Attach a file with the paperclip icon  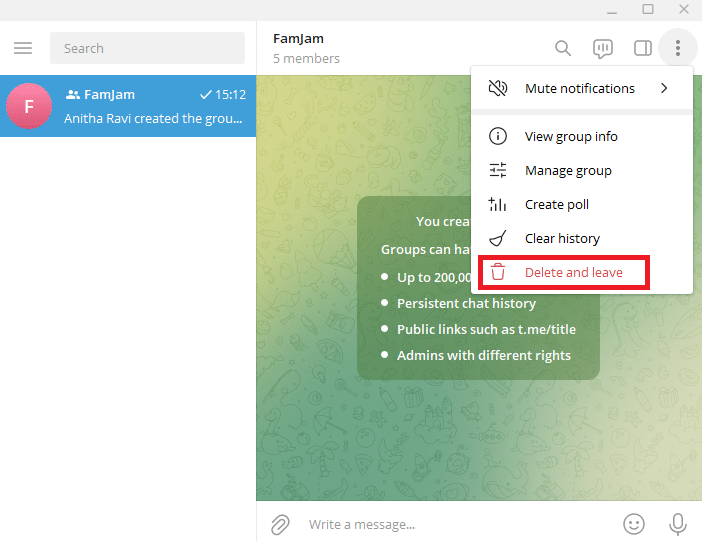pos(280,524)
